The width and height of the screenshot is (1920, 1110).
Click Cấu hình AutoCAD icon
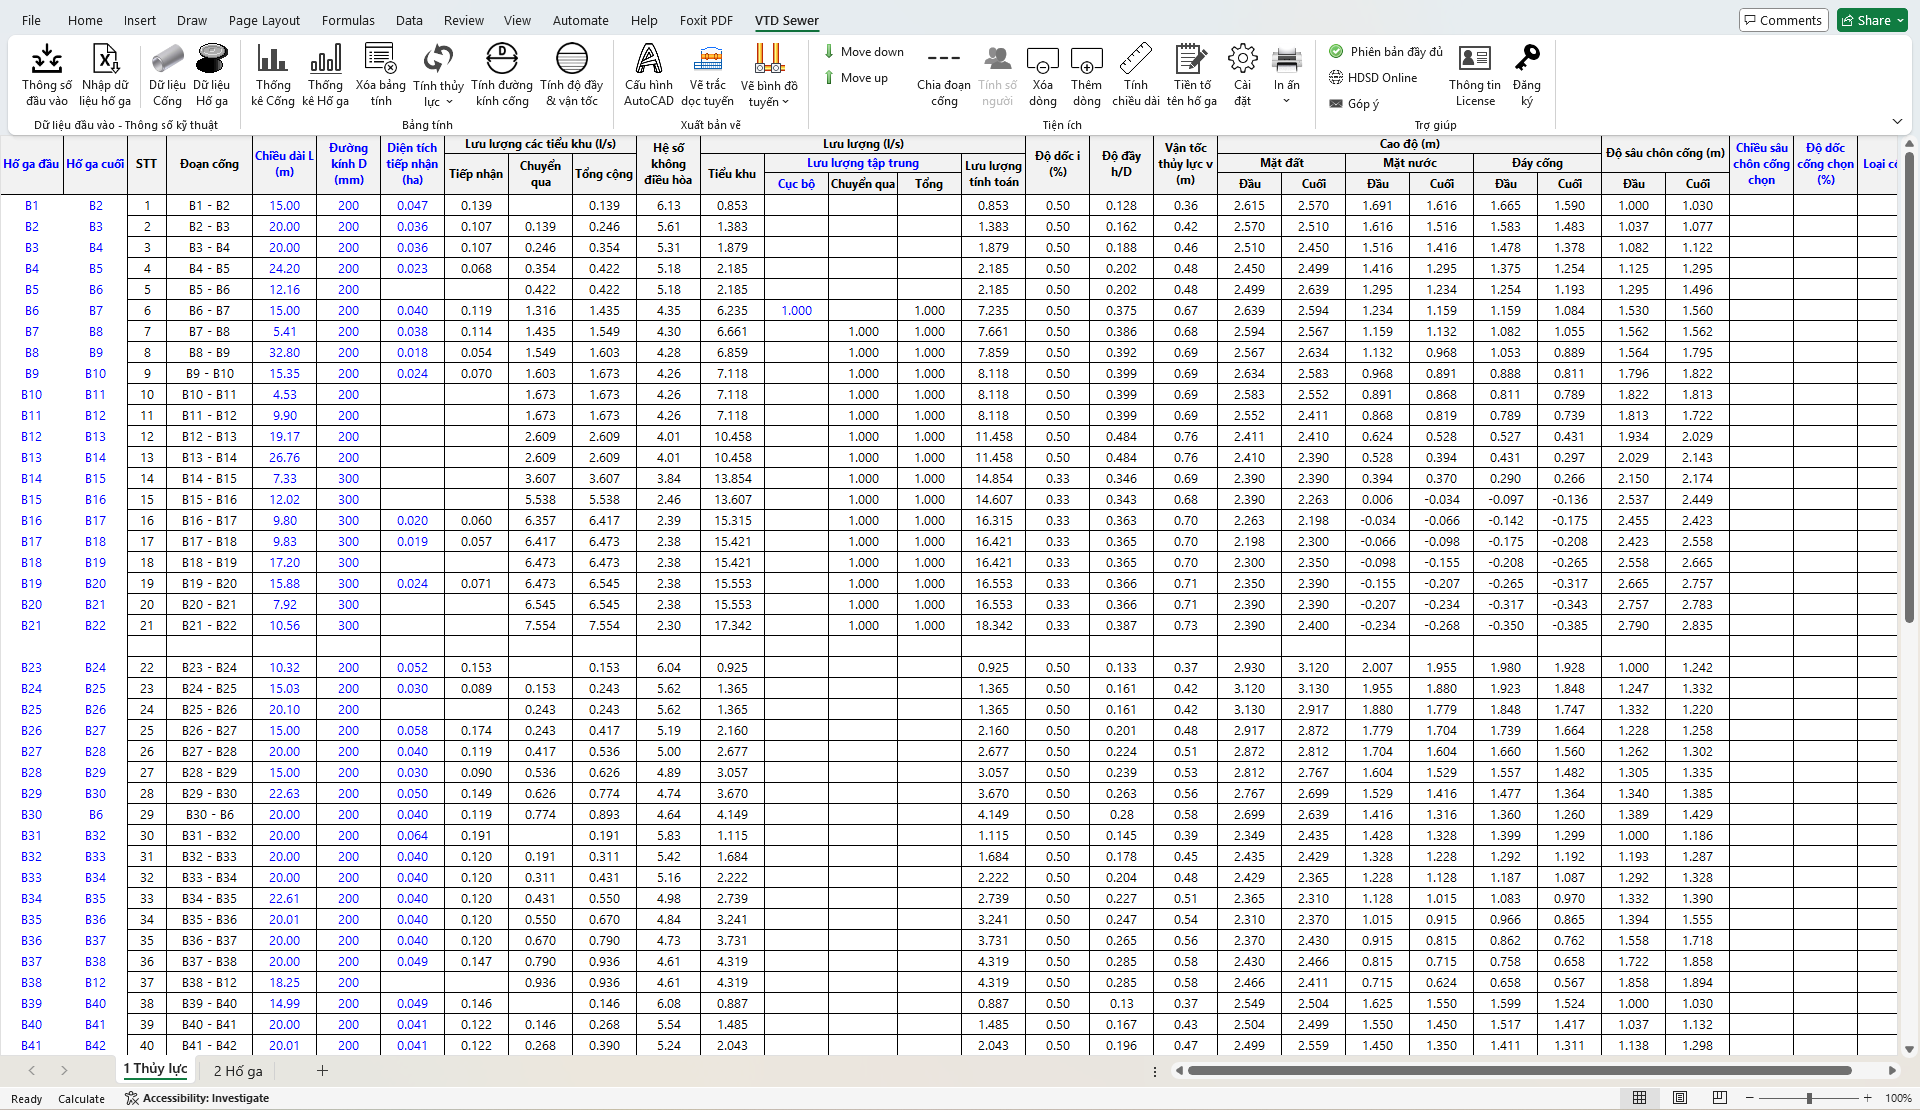(649, 60)
